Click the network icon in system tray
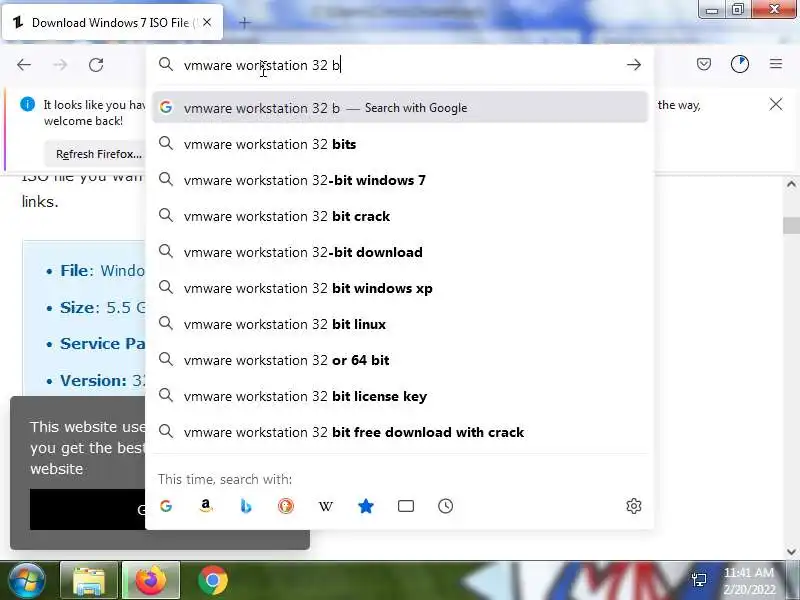Screen dimensions: 800x600 tap(699, 580)
